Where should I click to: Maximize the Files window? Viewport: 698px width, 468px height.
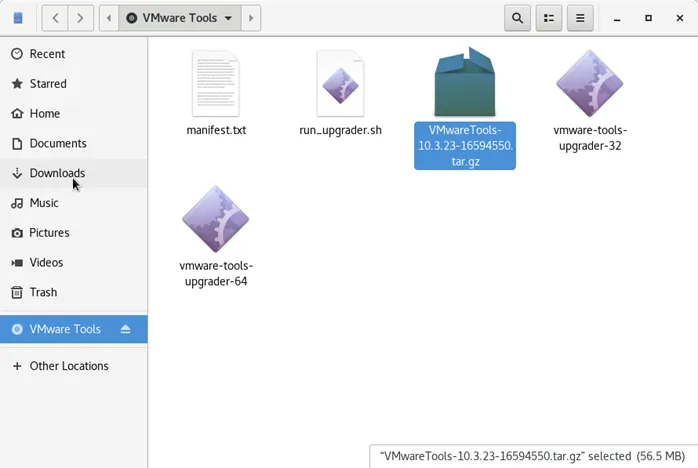(x=648, y=18)
